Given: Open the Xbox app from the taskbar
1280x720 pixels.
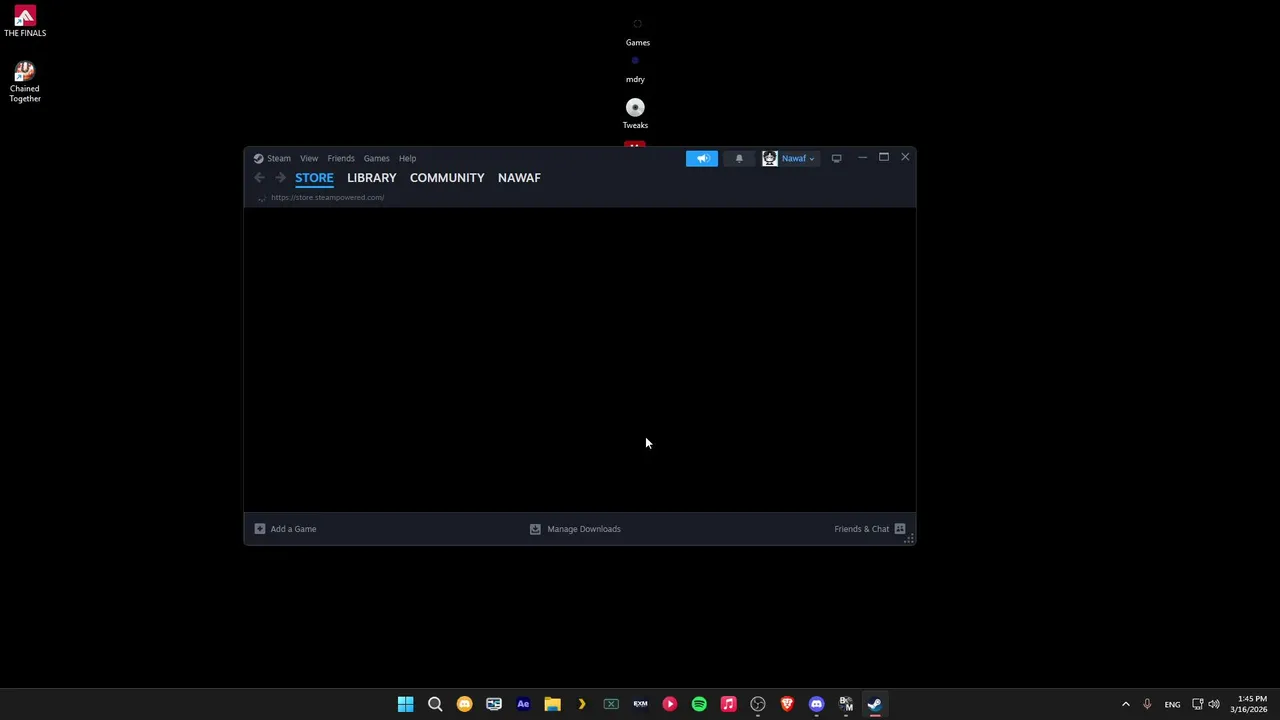Looking at the screenshot, I should 611,704.
